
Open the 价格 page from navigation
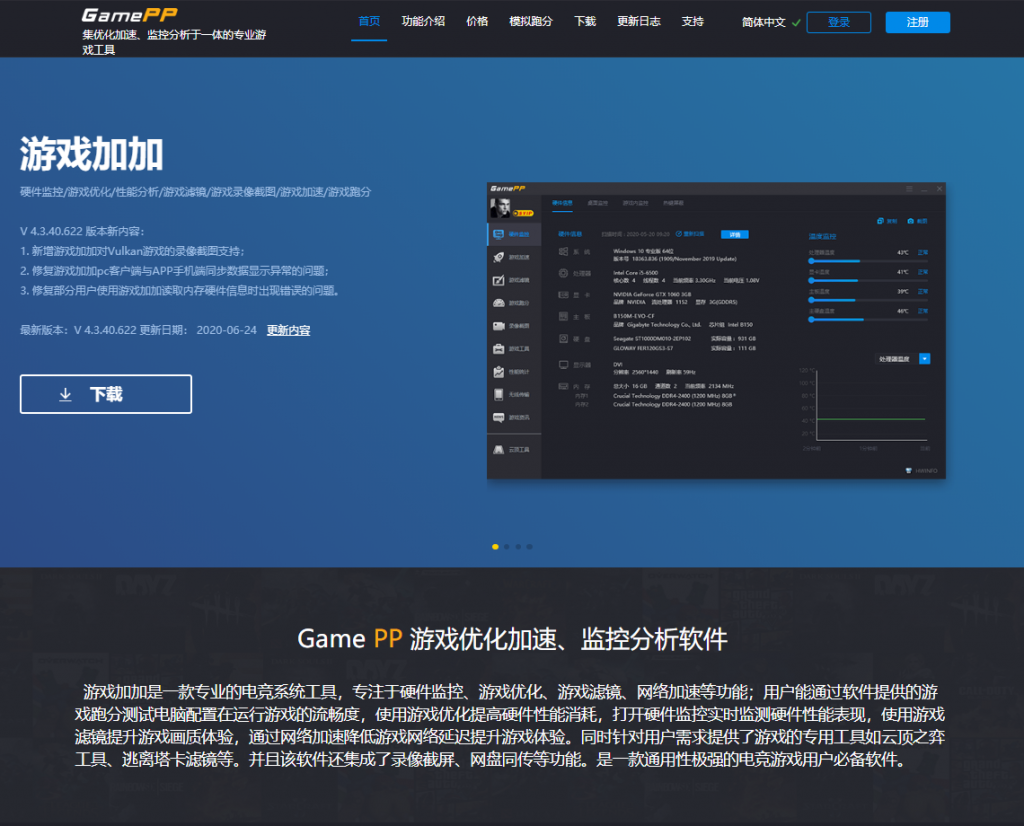pos(477,21)
